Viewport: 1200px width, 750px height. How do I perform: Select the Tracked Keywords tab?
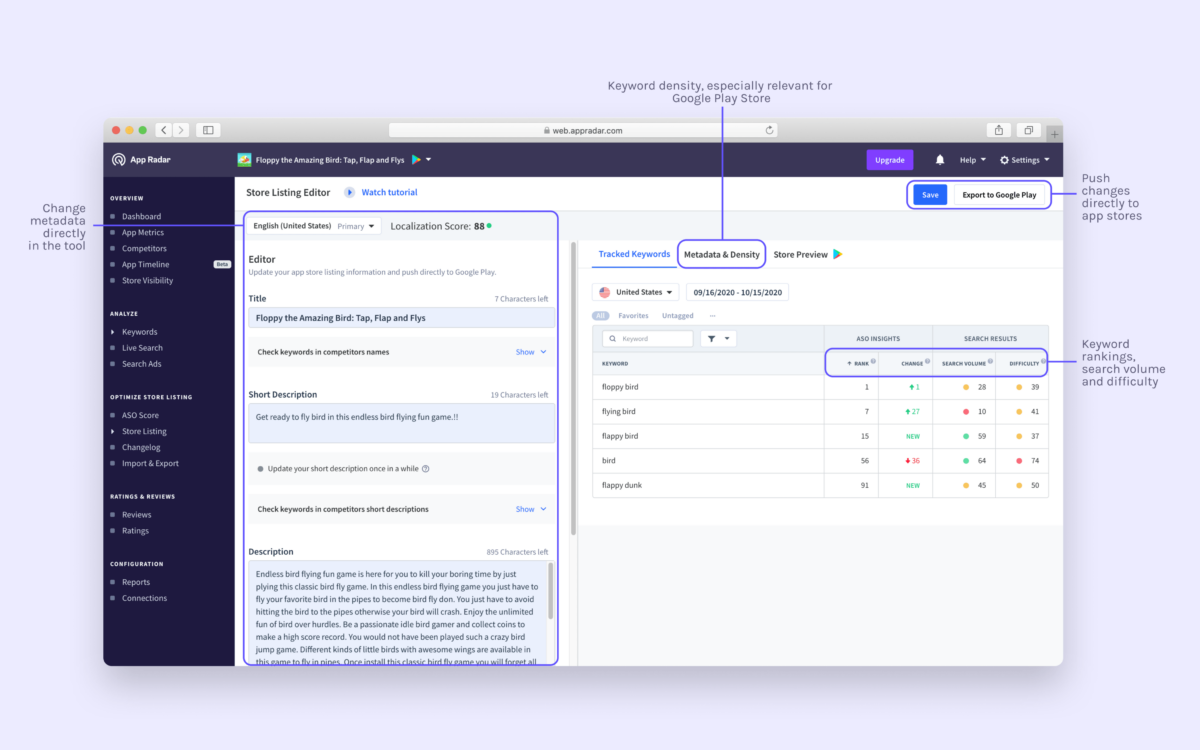[633, 254]
